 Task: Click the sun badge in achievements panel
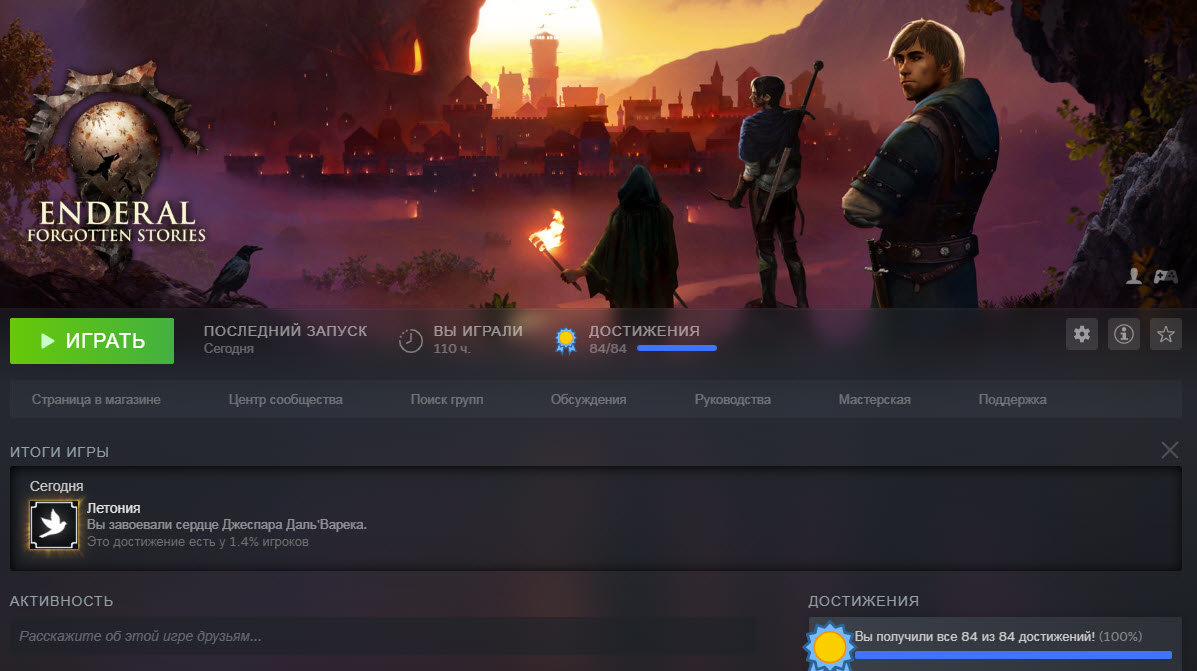(829, 647)
